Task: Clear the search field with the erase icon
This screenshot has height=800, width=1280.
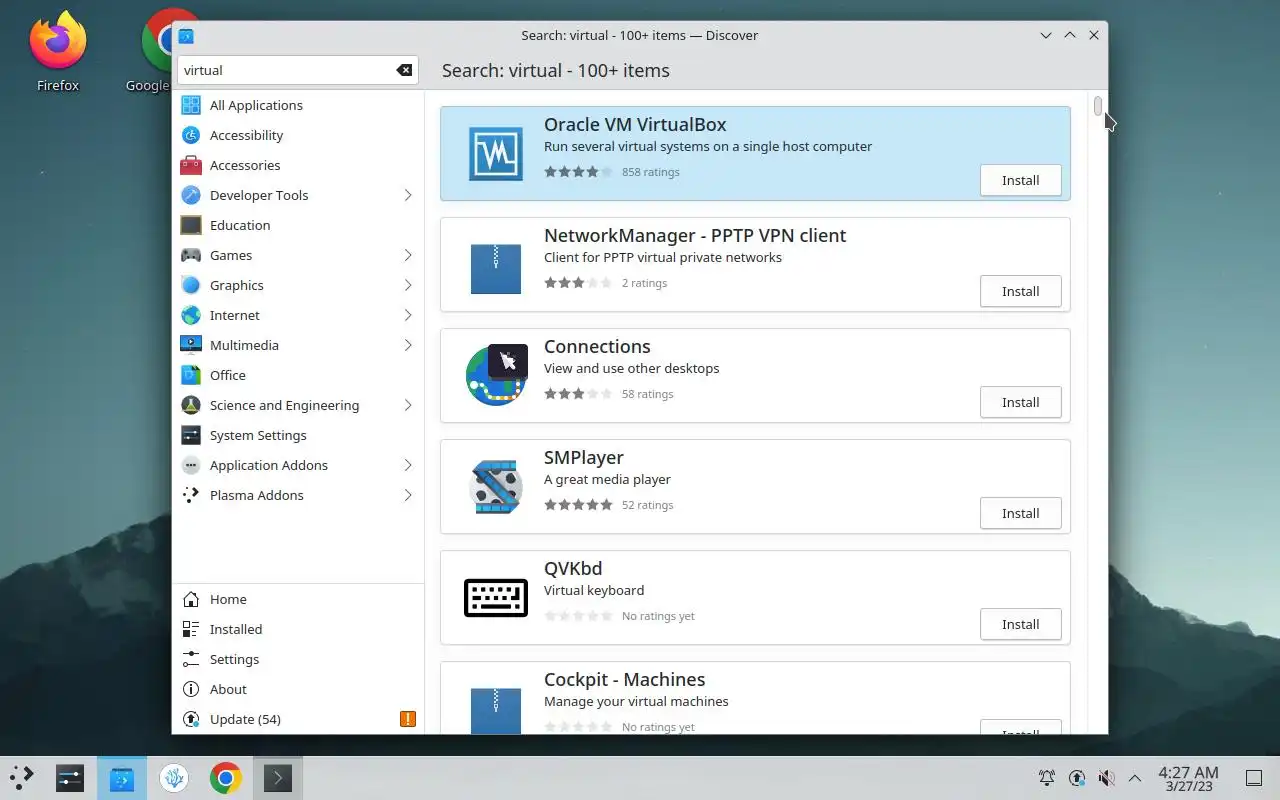Action: pos(404,70)
